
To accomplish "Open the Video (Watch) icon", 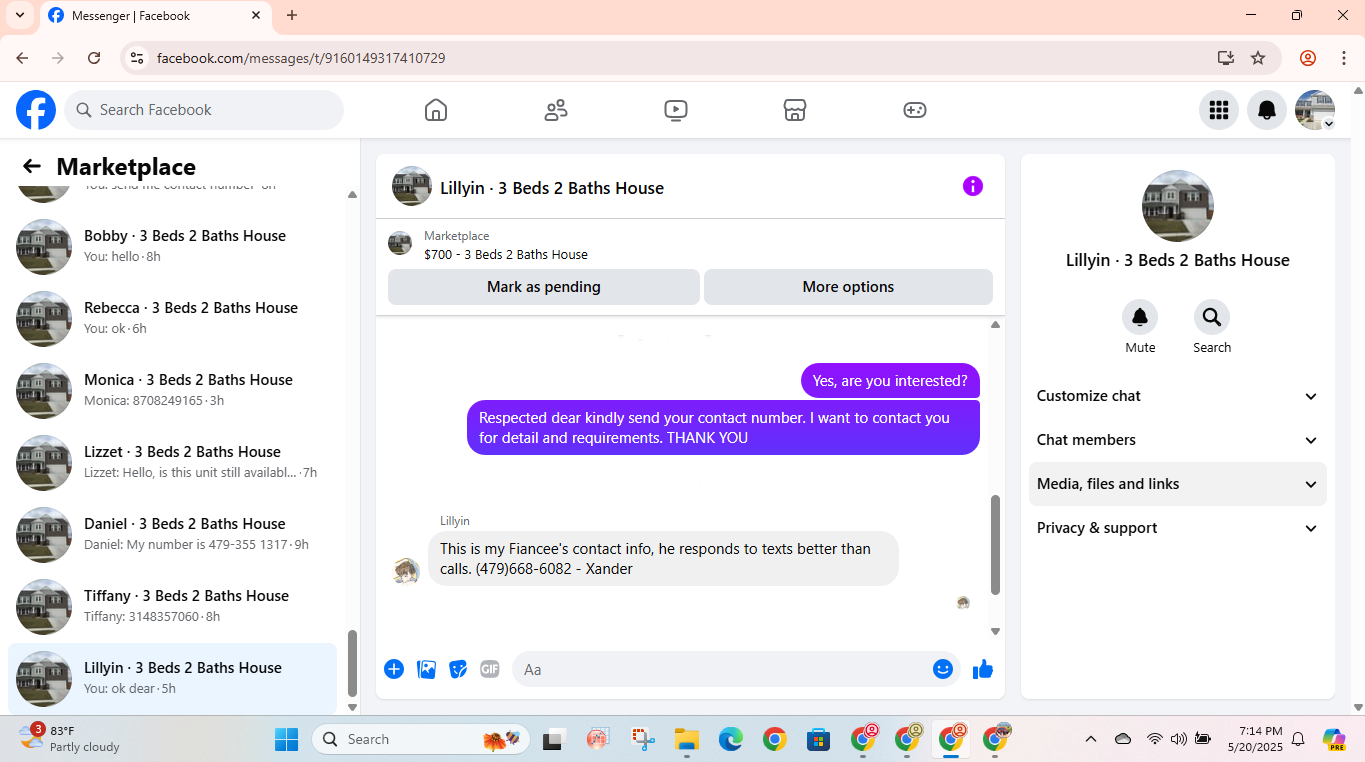I will click(676, 110).
